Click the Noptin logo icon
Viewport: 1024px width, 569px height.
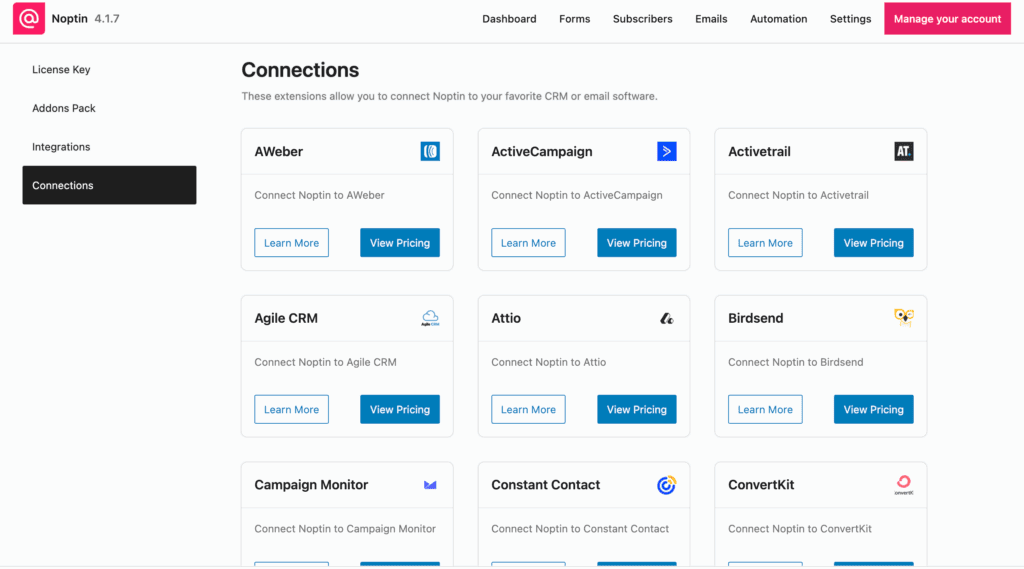(29, 18)
